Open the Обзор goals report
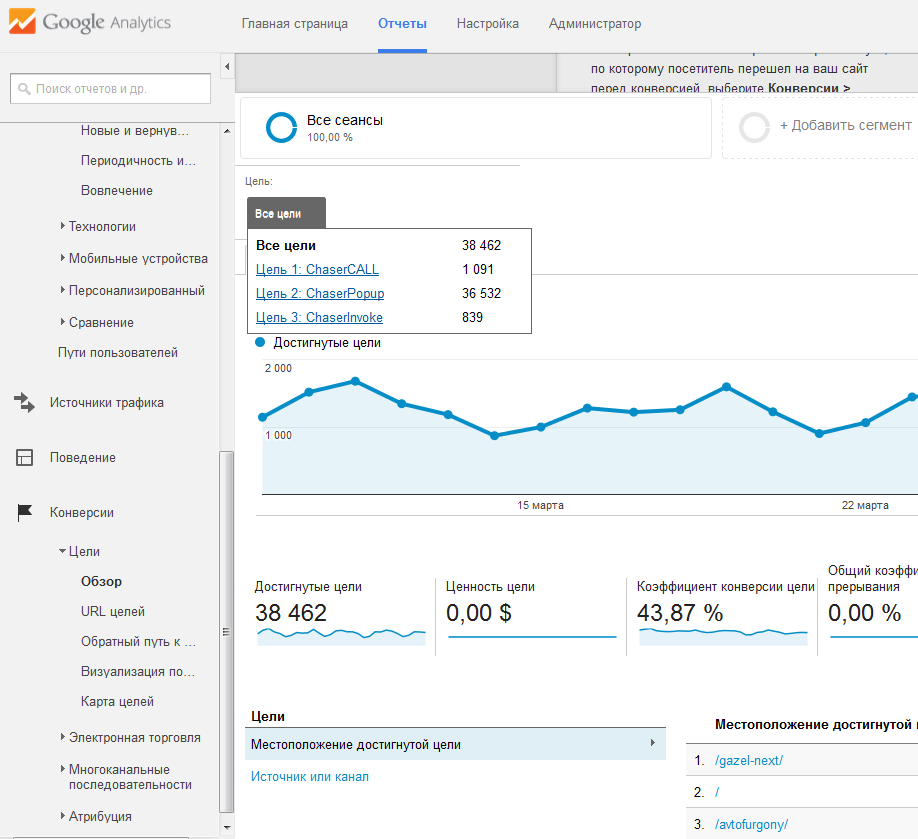 pos(101,581)
